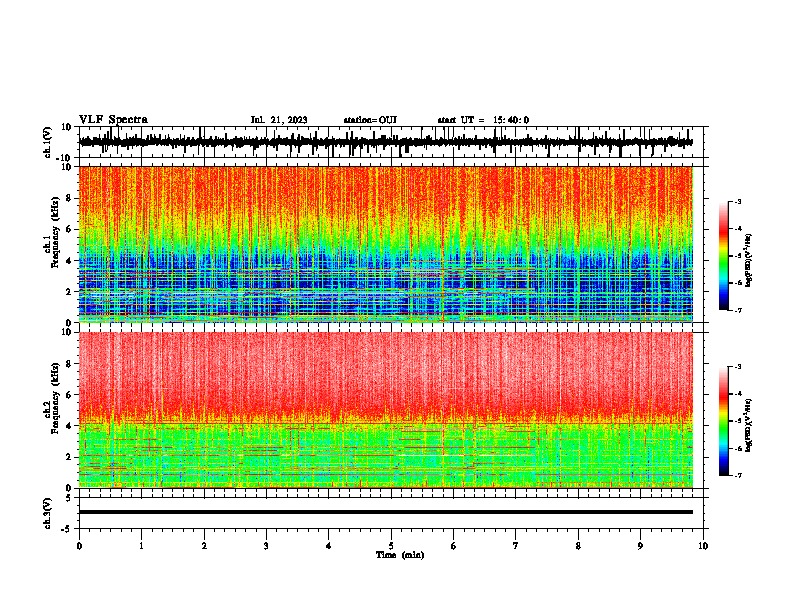Click the '-7' label on ch.2 colorbar

pos(737,476)
